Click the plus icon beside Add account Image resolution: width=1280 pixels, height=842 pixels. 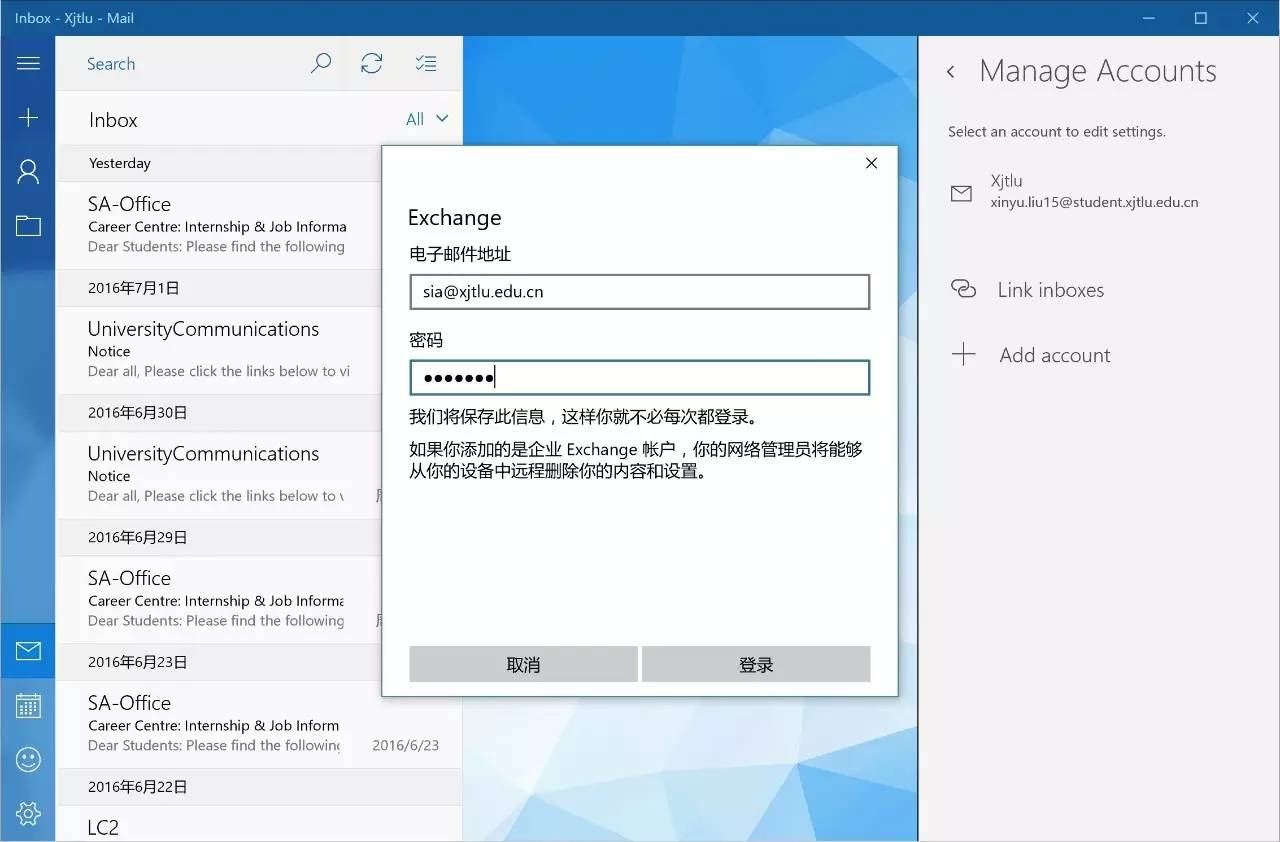tap(963, 354)
